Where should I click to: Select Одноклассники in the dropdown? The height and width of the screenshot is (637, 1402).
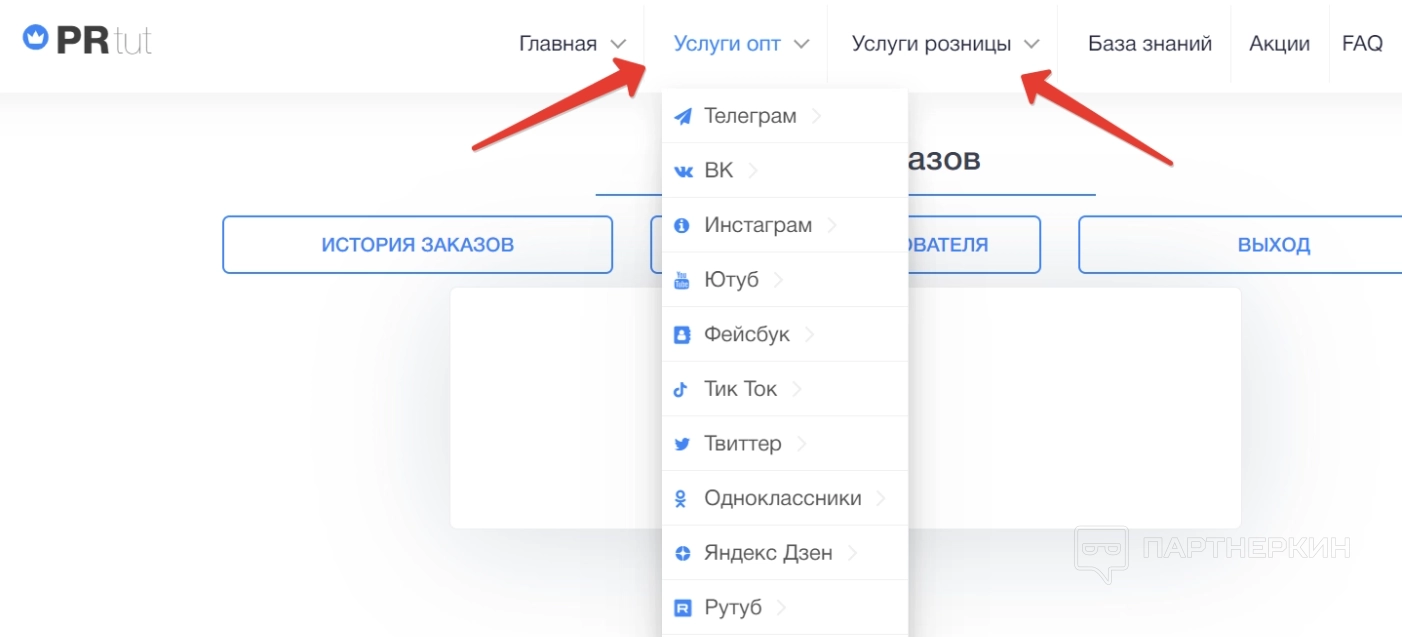point(785,497)
